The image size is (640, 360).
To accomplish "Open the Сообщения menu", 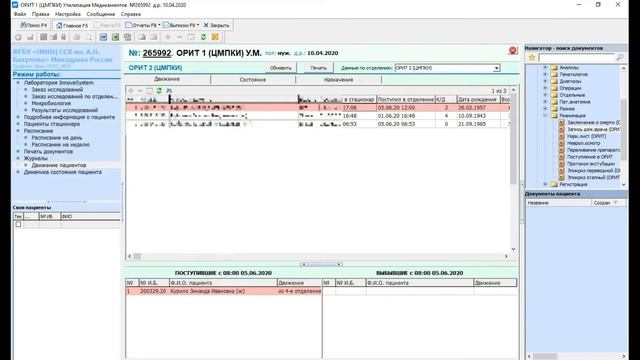I will click(x=100, y=14).
